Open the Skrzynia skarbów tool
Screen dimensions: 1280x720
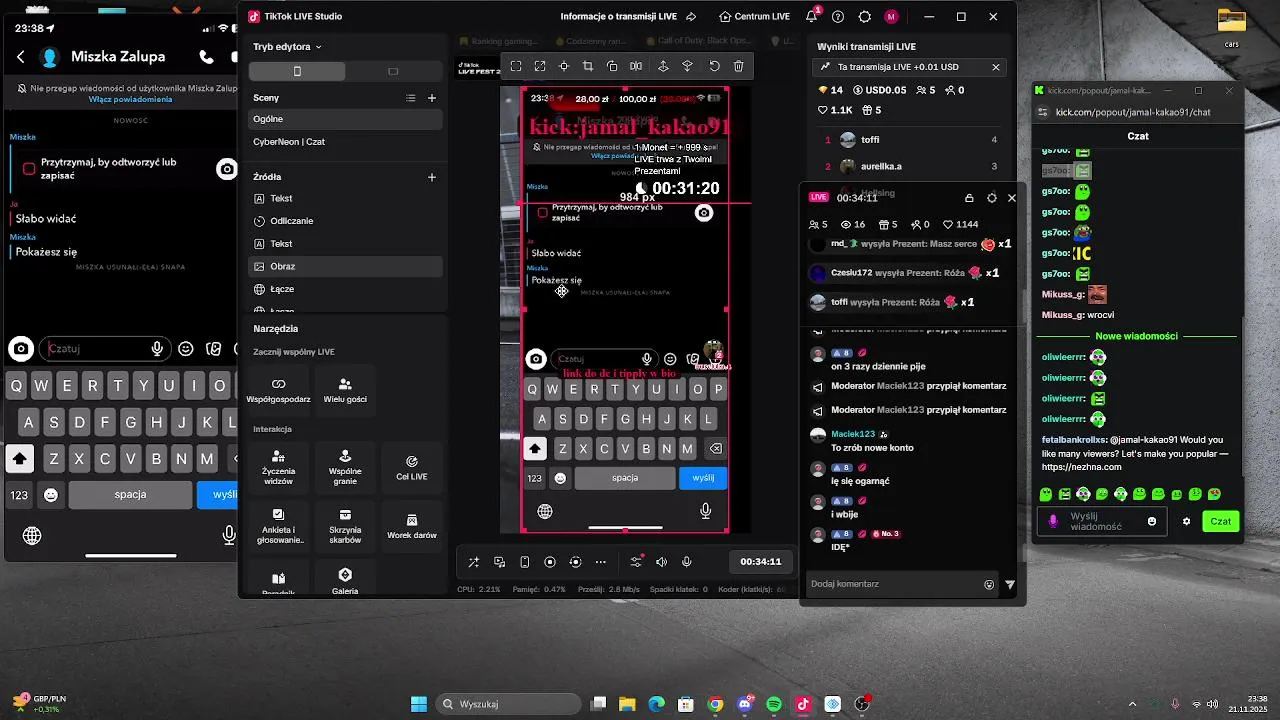(345, 526)
